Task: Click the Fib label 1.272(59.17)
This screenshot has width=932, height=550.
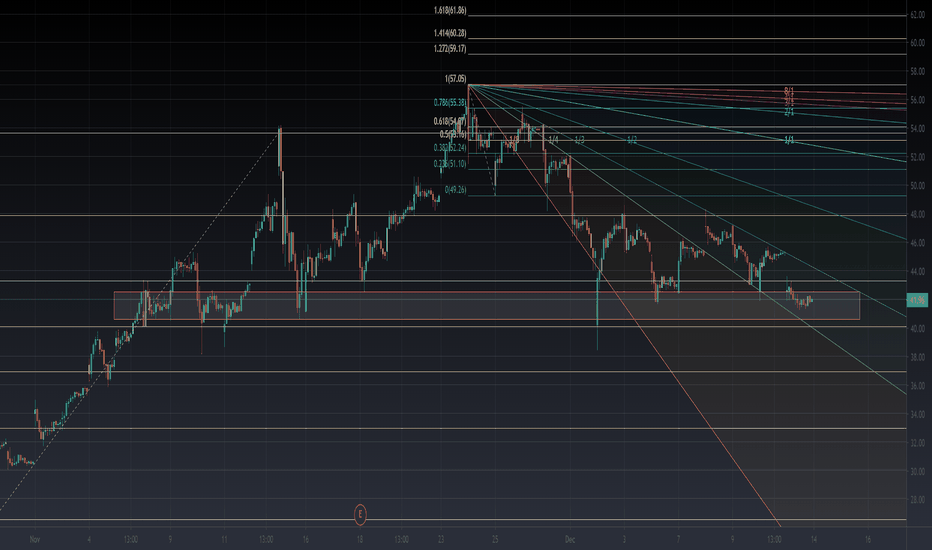Action: [x=450, y=49]
